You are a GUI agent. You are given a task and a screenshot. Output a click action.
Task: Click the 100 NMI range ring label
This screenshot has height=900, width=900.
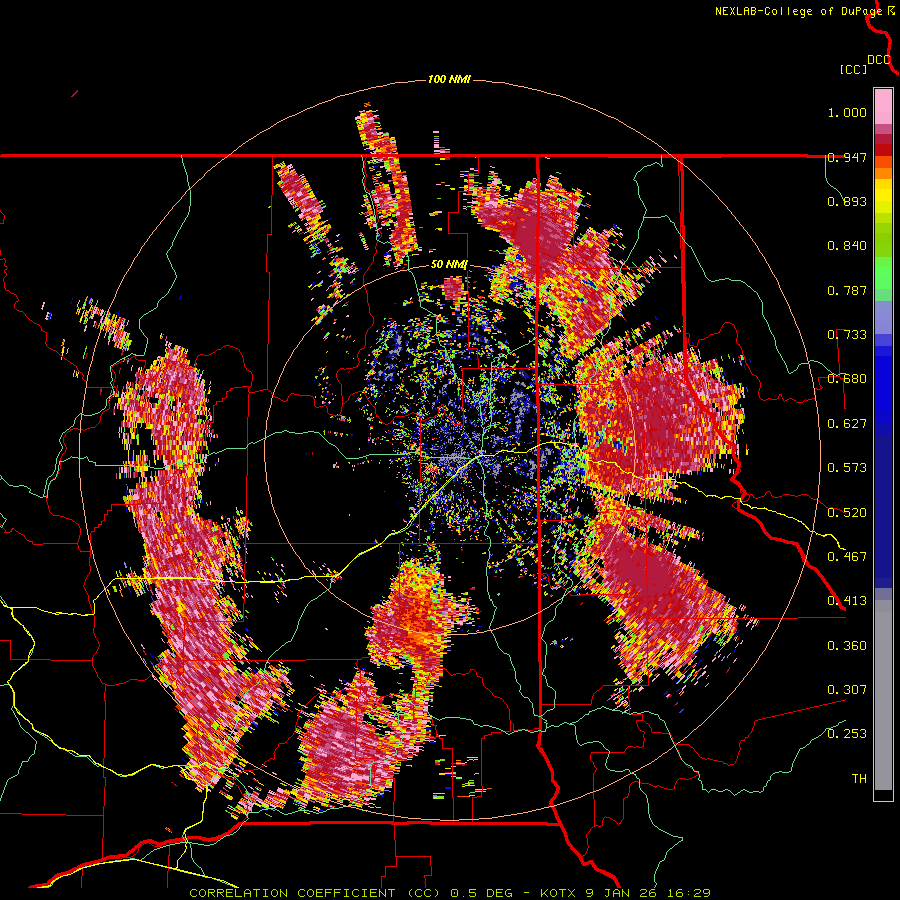pos(449,79)
